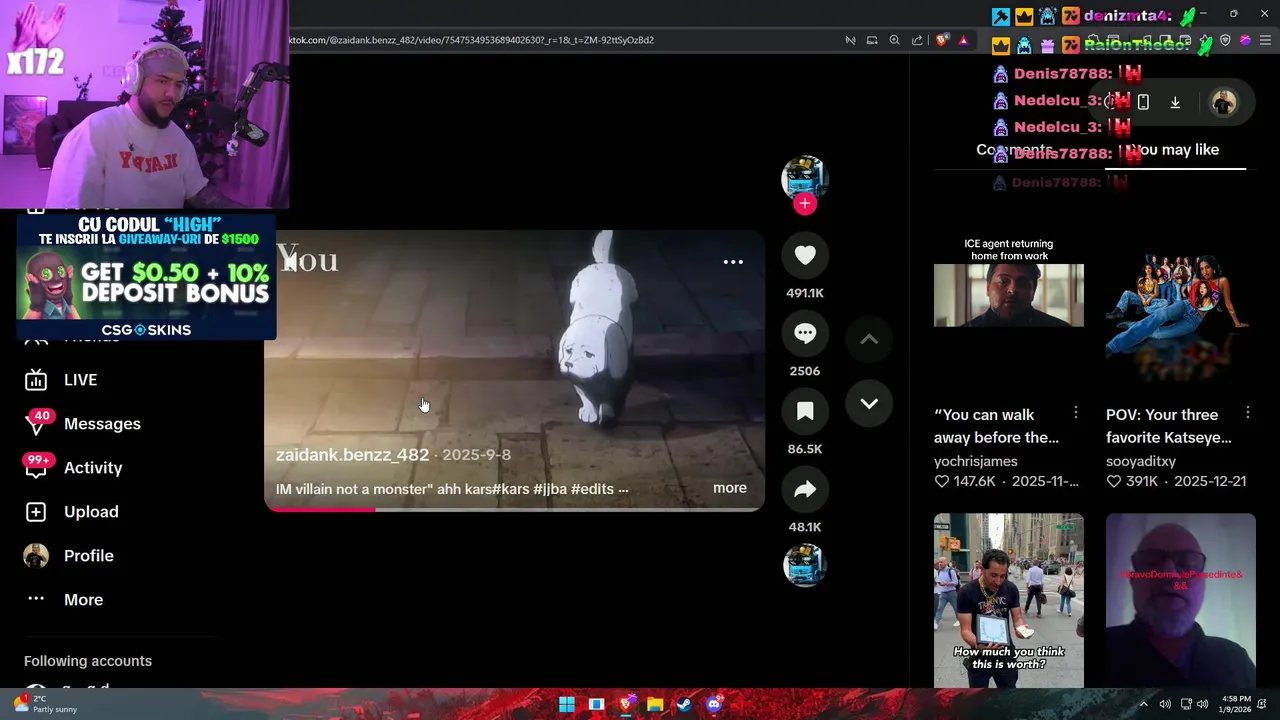This screenshot has width=1280, height=720.
Task: Open the weather widget showing Partly sunny
Action: 46,704
